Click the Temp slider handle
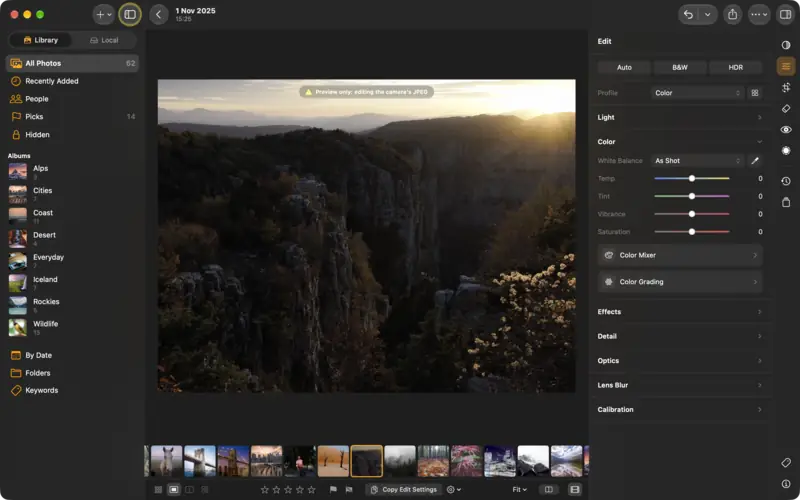 (691, 179)
